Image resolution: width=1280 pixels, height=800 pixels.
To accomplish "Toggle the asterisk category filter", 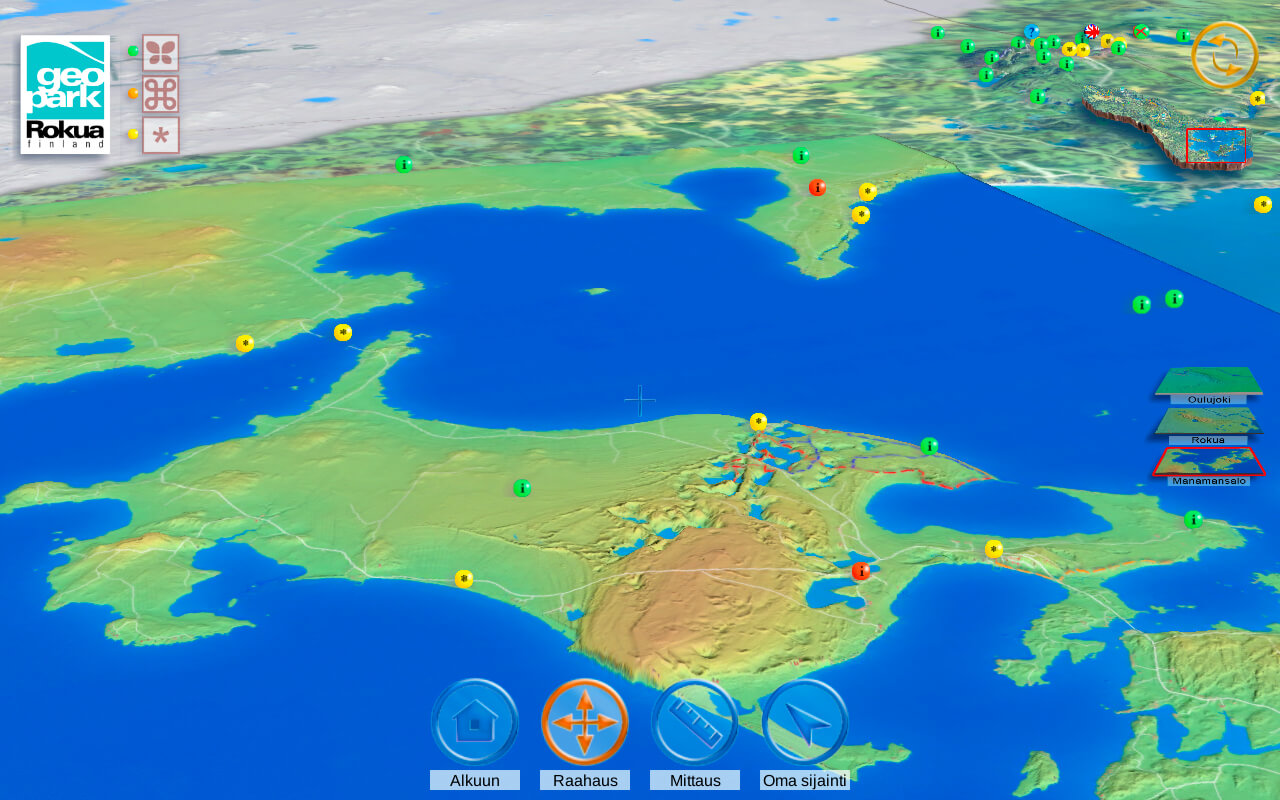I will tap(160, 135).
